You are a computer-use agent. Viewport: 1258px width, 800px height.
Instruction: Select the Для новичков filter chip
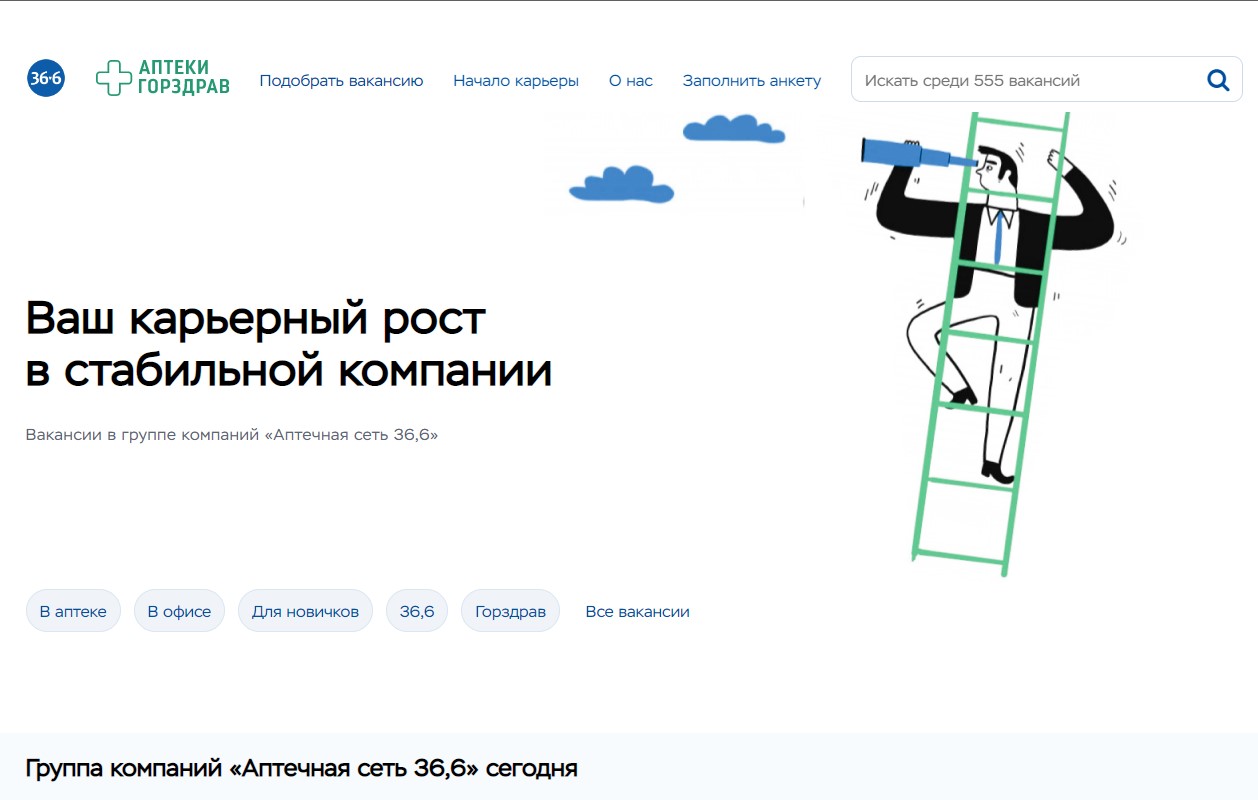coord(305,611)
